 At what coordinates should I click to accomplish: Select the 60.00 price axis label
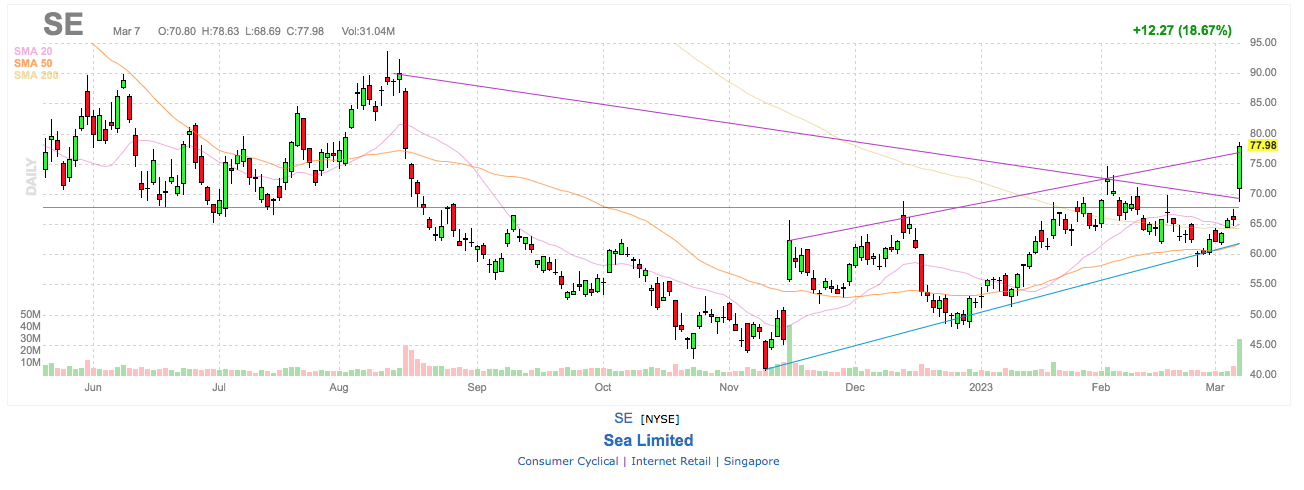click(1265, 254)
